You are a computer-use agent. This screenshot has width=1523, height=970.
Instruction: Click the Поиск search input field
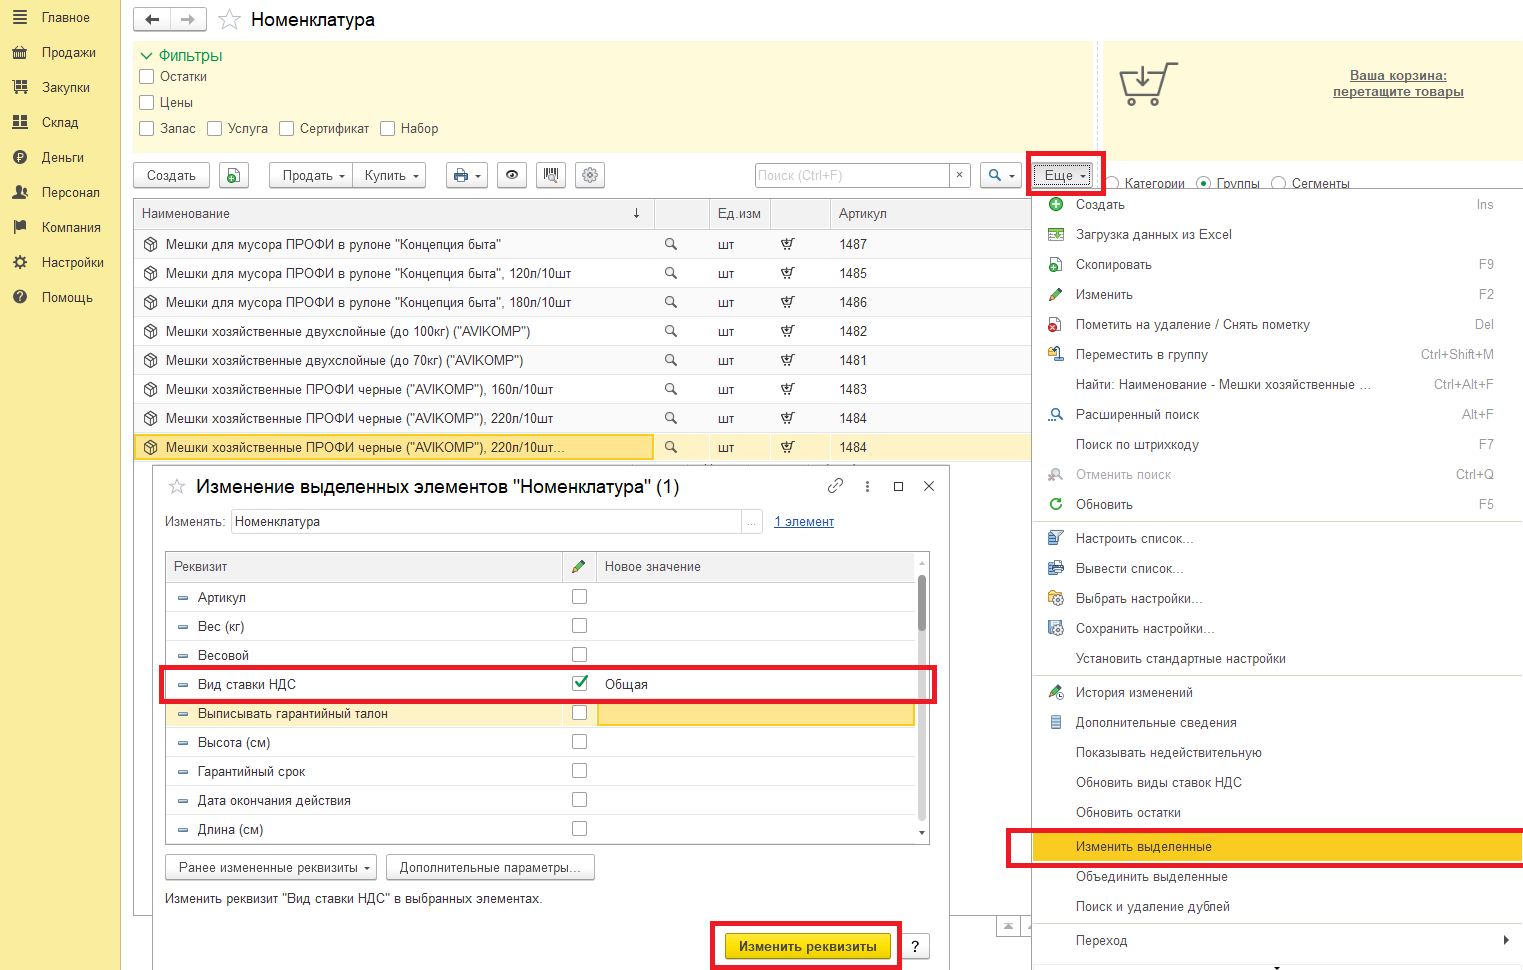tap(850, 175)
